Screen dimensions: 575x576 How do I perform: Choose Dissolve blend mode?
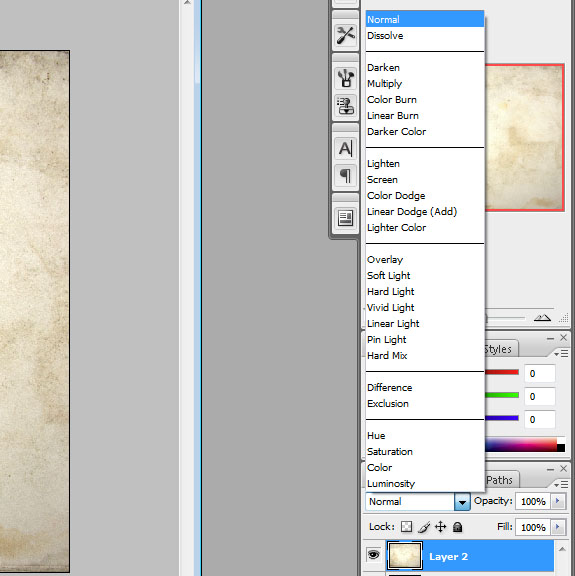pyautogui.click(x=425, y=36)
